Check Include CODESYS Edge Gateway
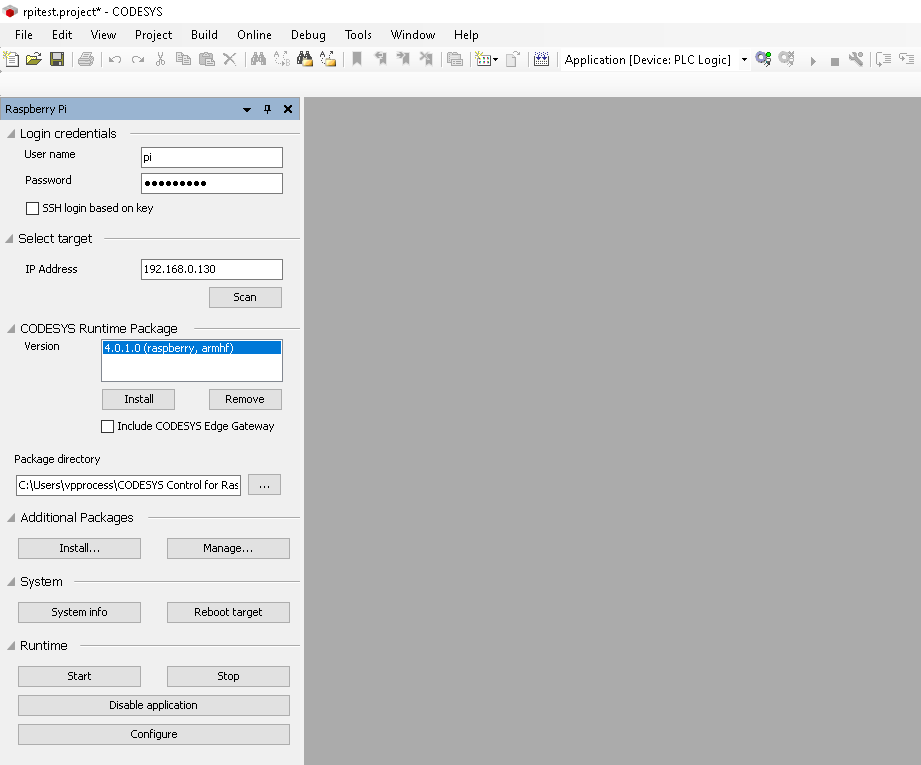The image size is (921, 765). pos(107,426)
